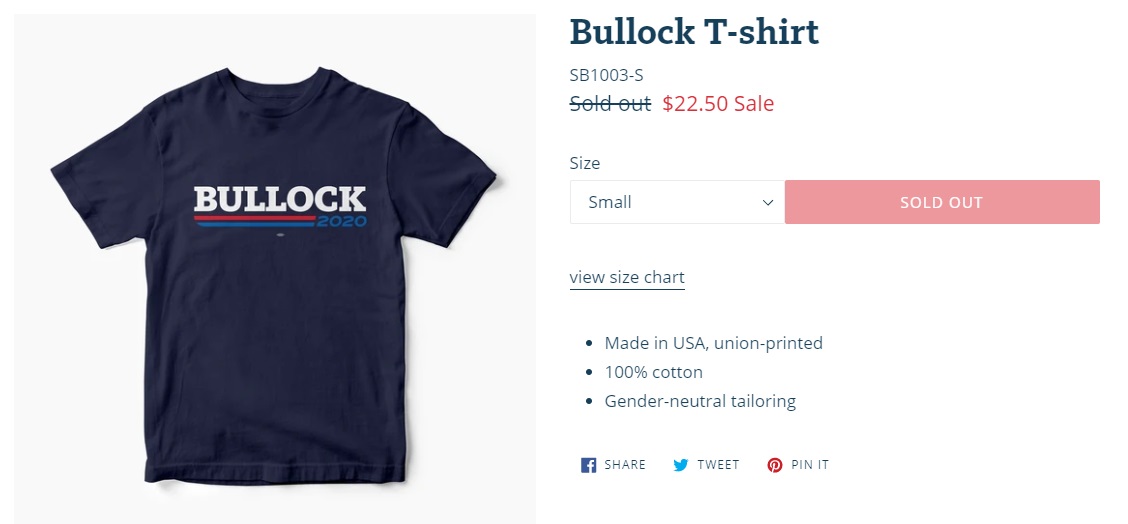This screenshot has width=1128, height=524.
Task: Click the crossed-out Sold out text
Action: tap(610, 104)
